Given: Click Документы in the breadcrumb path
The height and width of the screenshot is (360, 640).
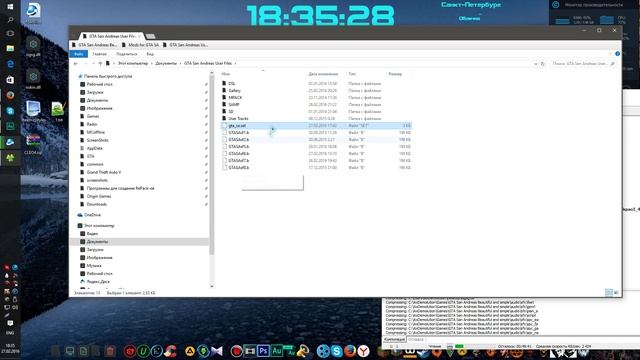Looking at the screenshot, I should tap(166, 64).
